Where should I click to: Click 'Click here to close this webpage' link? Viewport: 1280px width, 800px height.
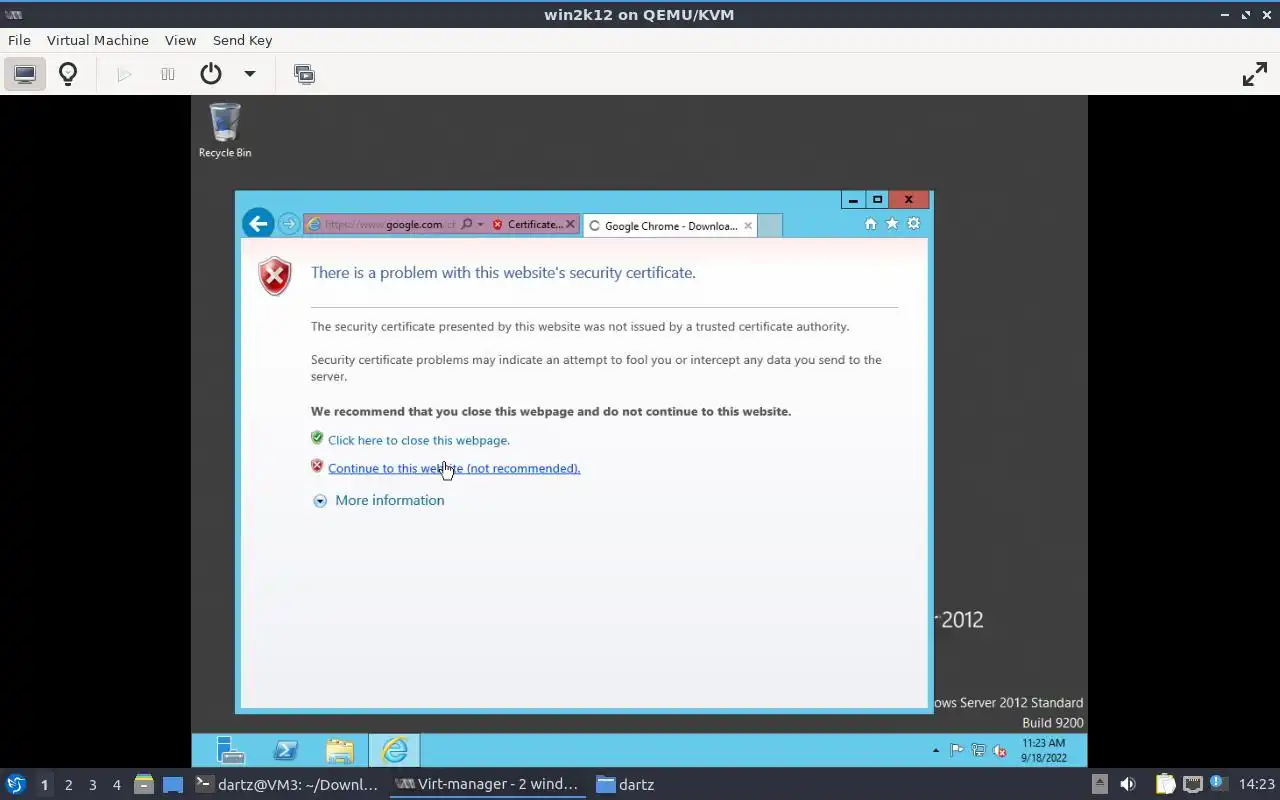point(419,440)
